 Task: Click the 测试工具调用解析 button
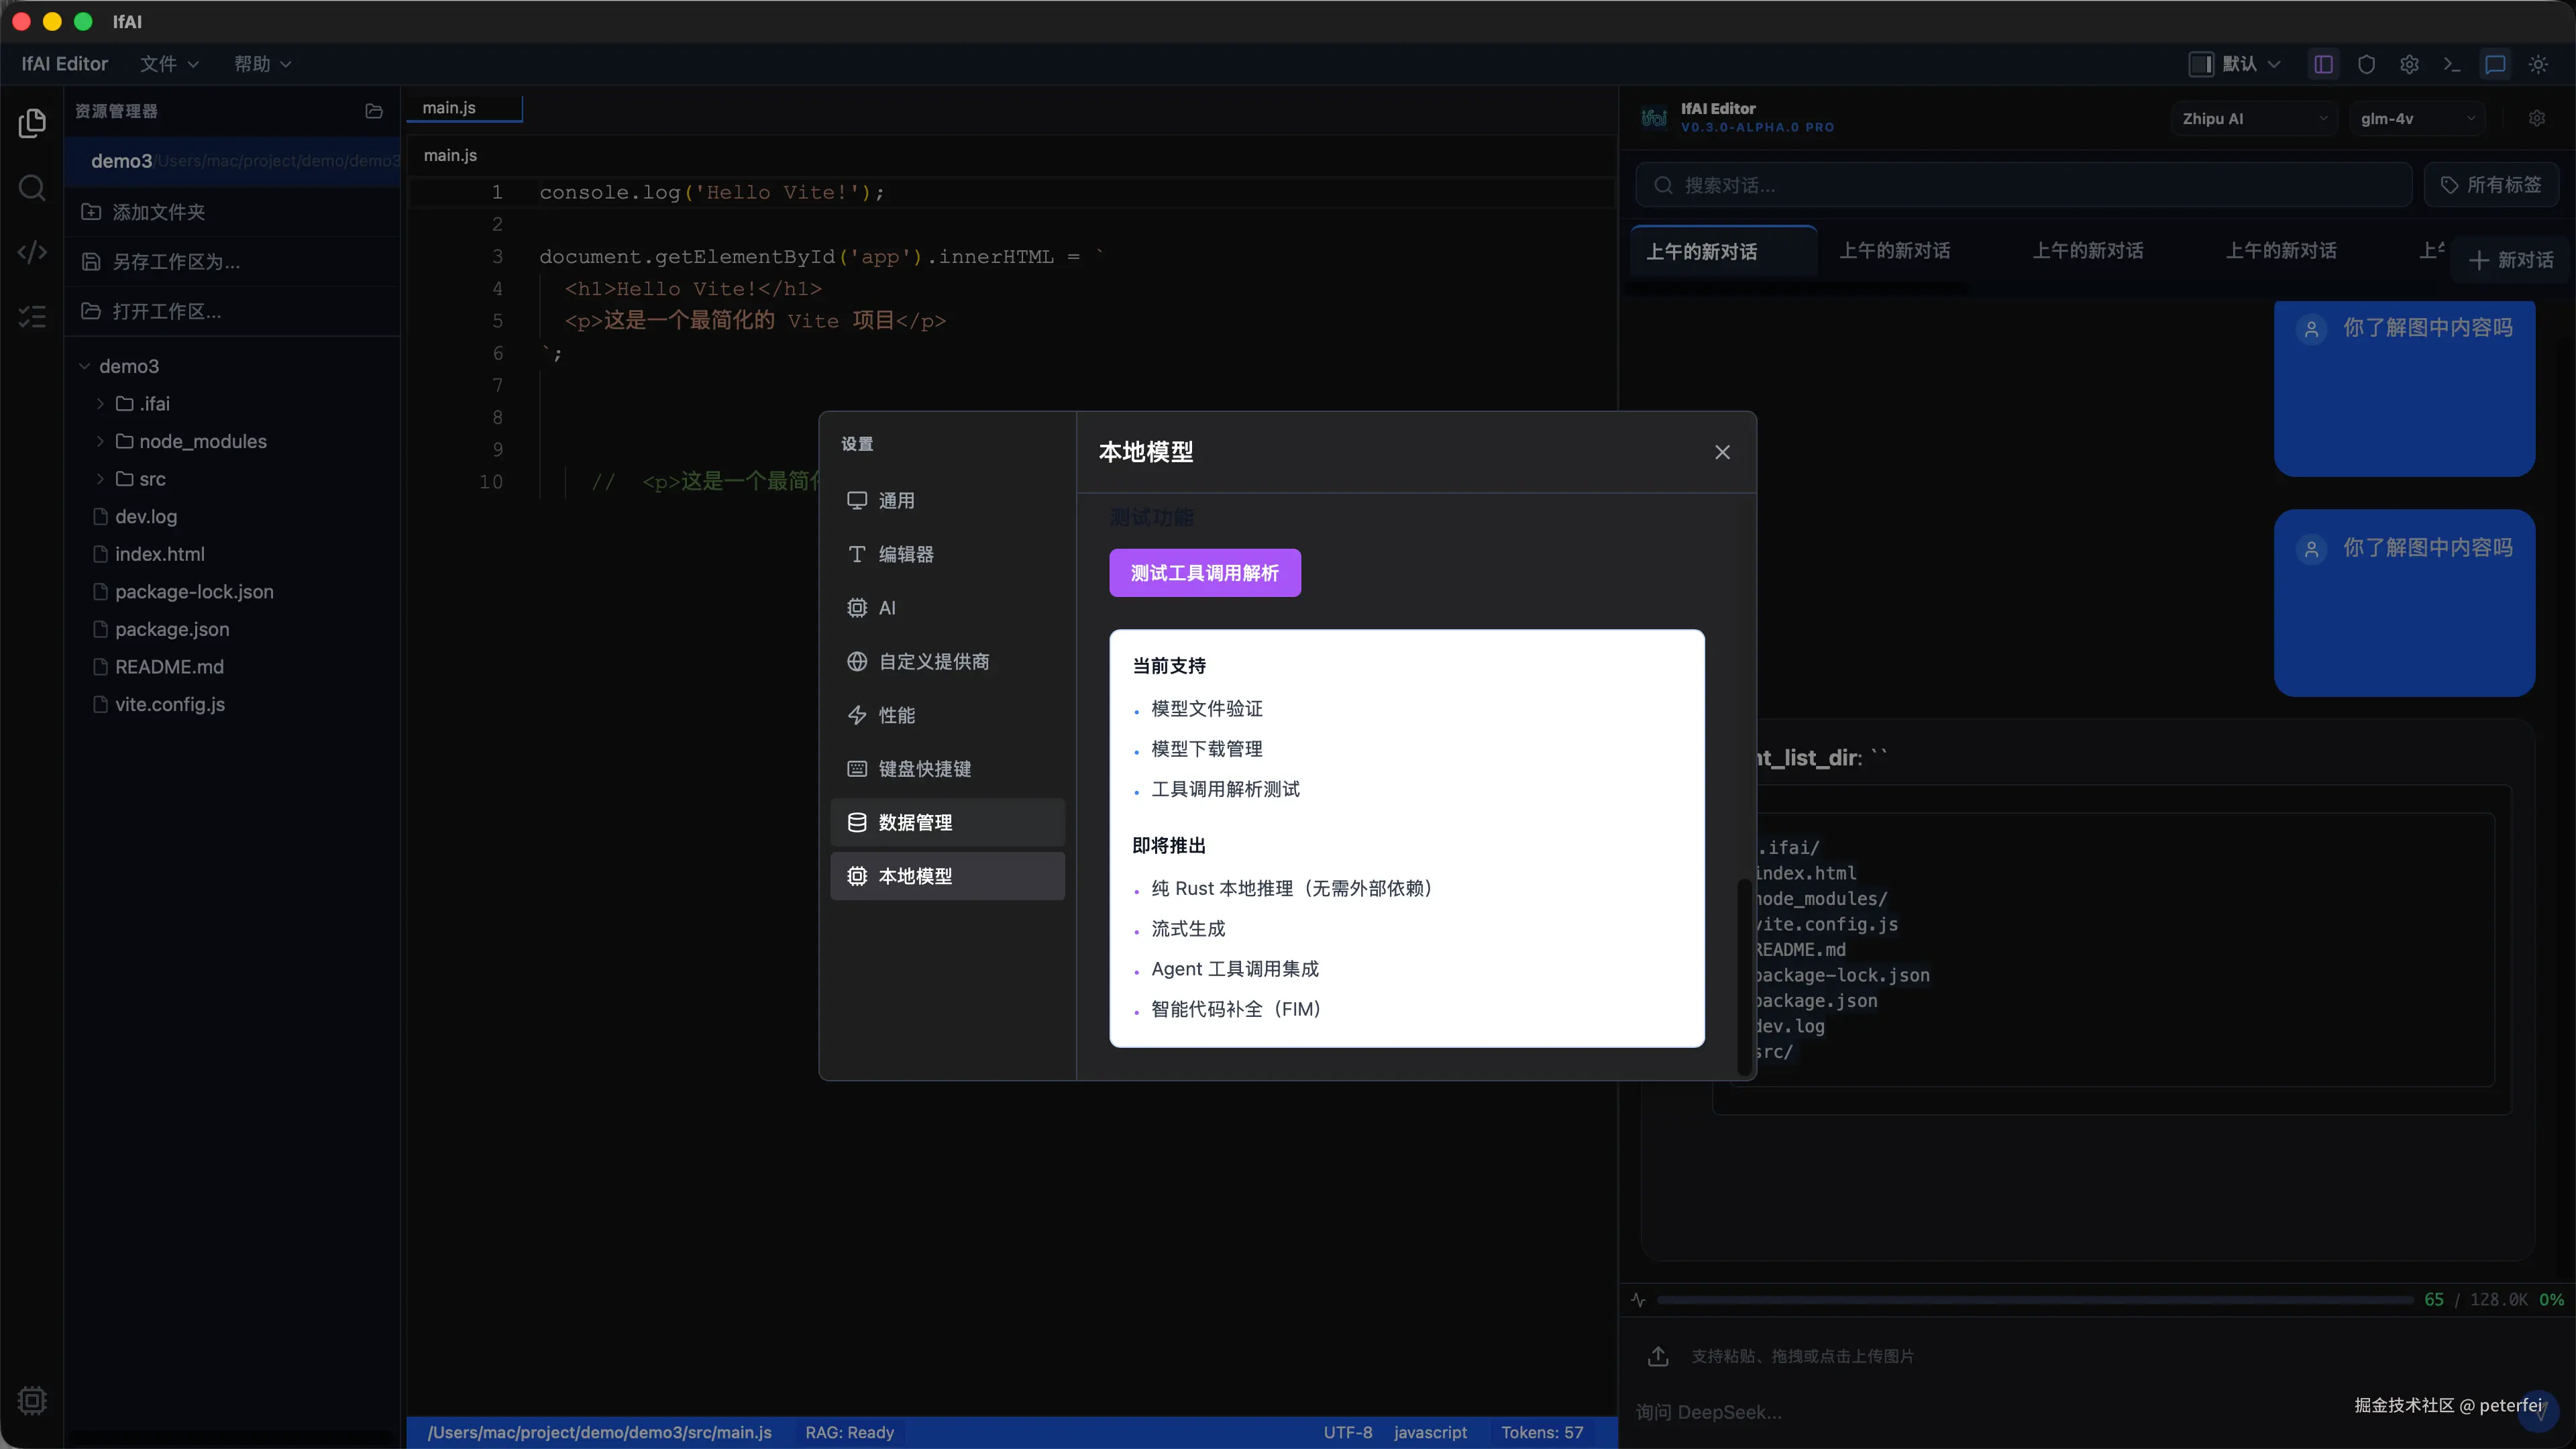click(1204, 572)
